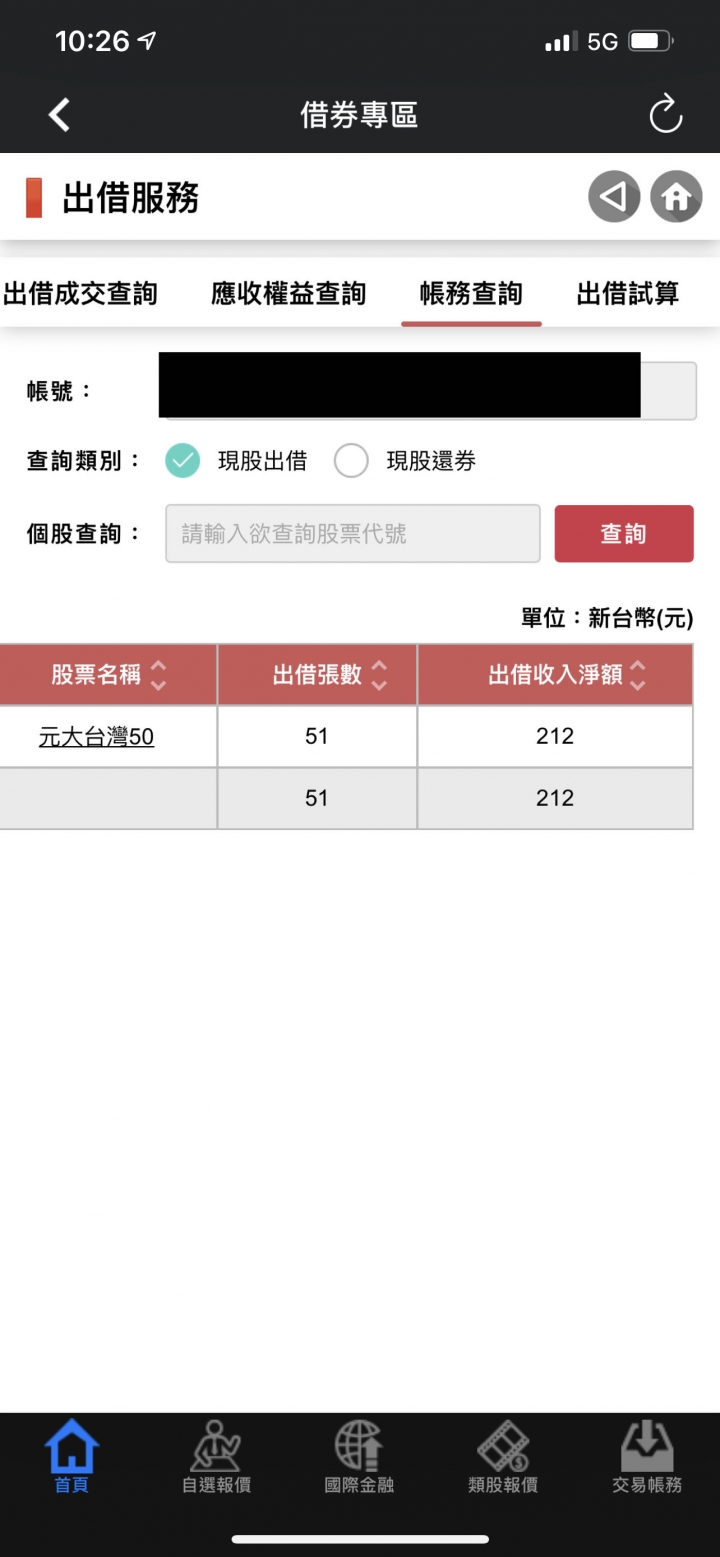
Task: Open 首頁 in bottom navigation
Action: [x=72, y=1457]
